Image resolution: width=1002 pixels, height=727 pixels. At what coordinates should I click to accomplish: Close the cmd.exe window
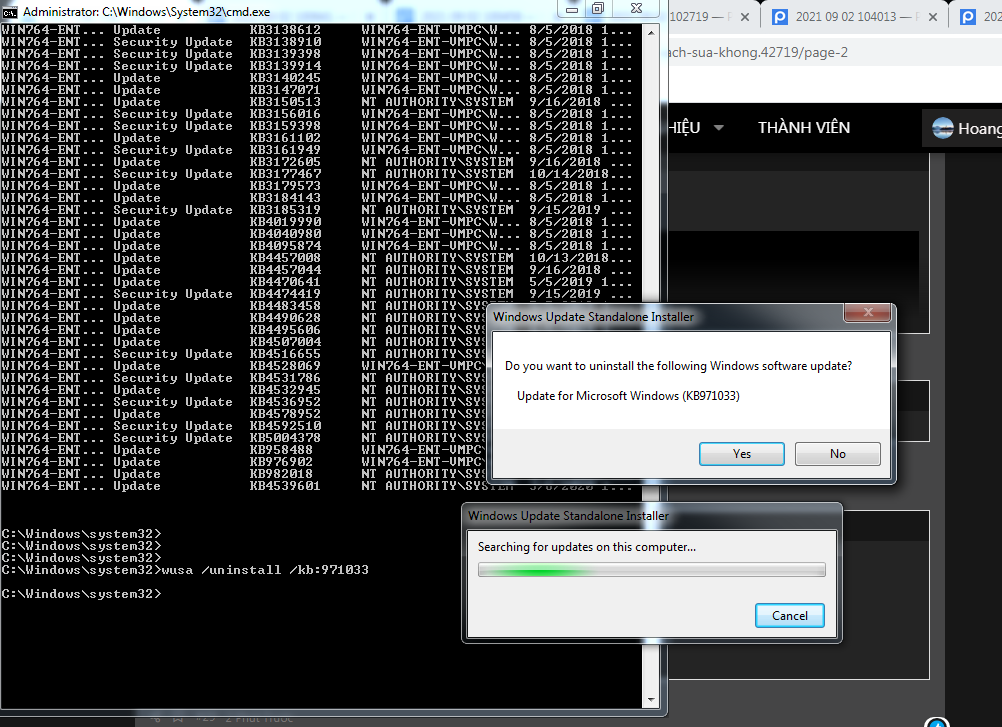(x=636, y=8)
